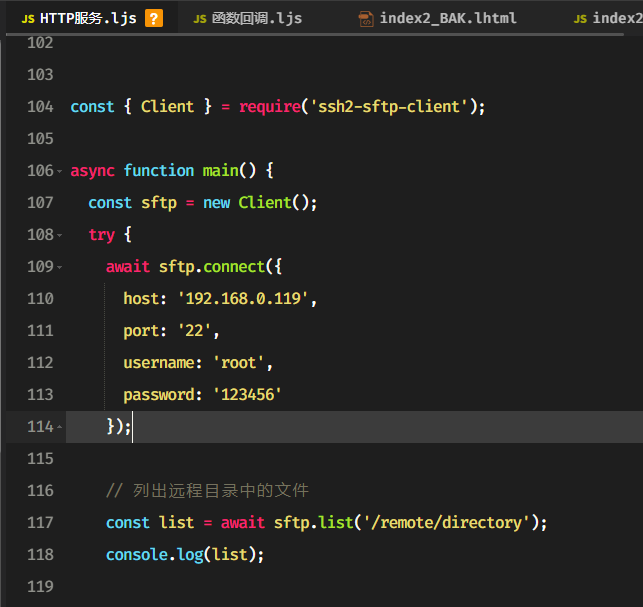Click the '192.168.0.119' host value

(243, 299)
